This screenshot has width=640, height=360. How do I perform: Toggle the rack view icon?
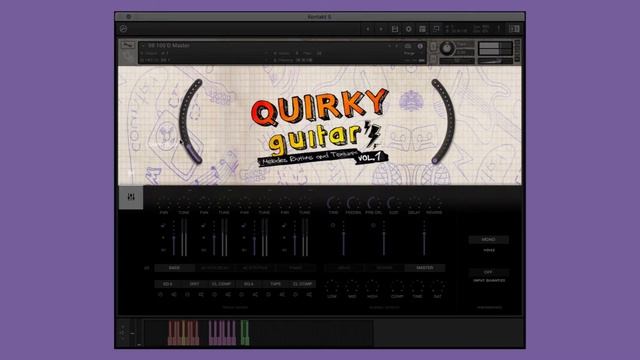coord(422,29)
